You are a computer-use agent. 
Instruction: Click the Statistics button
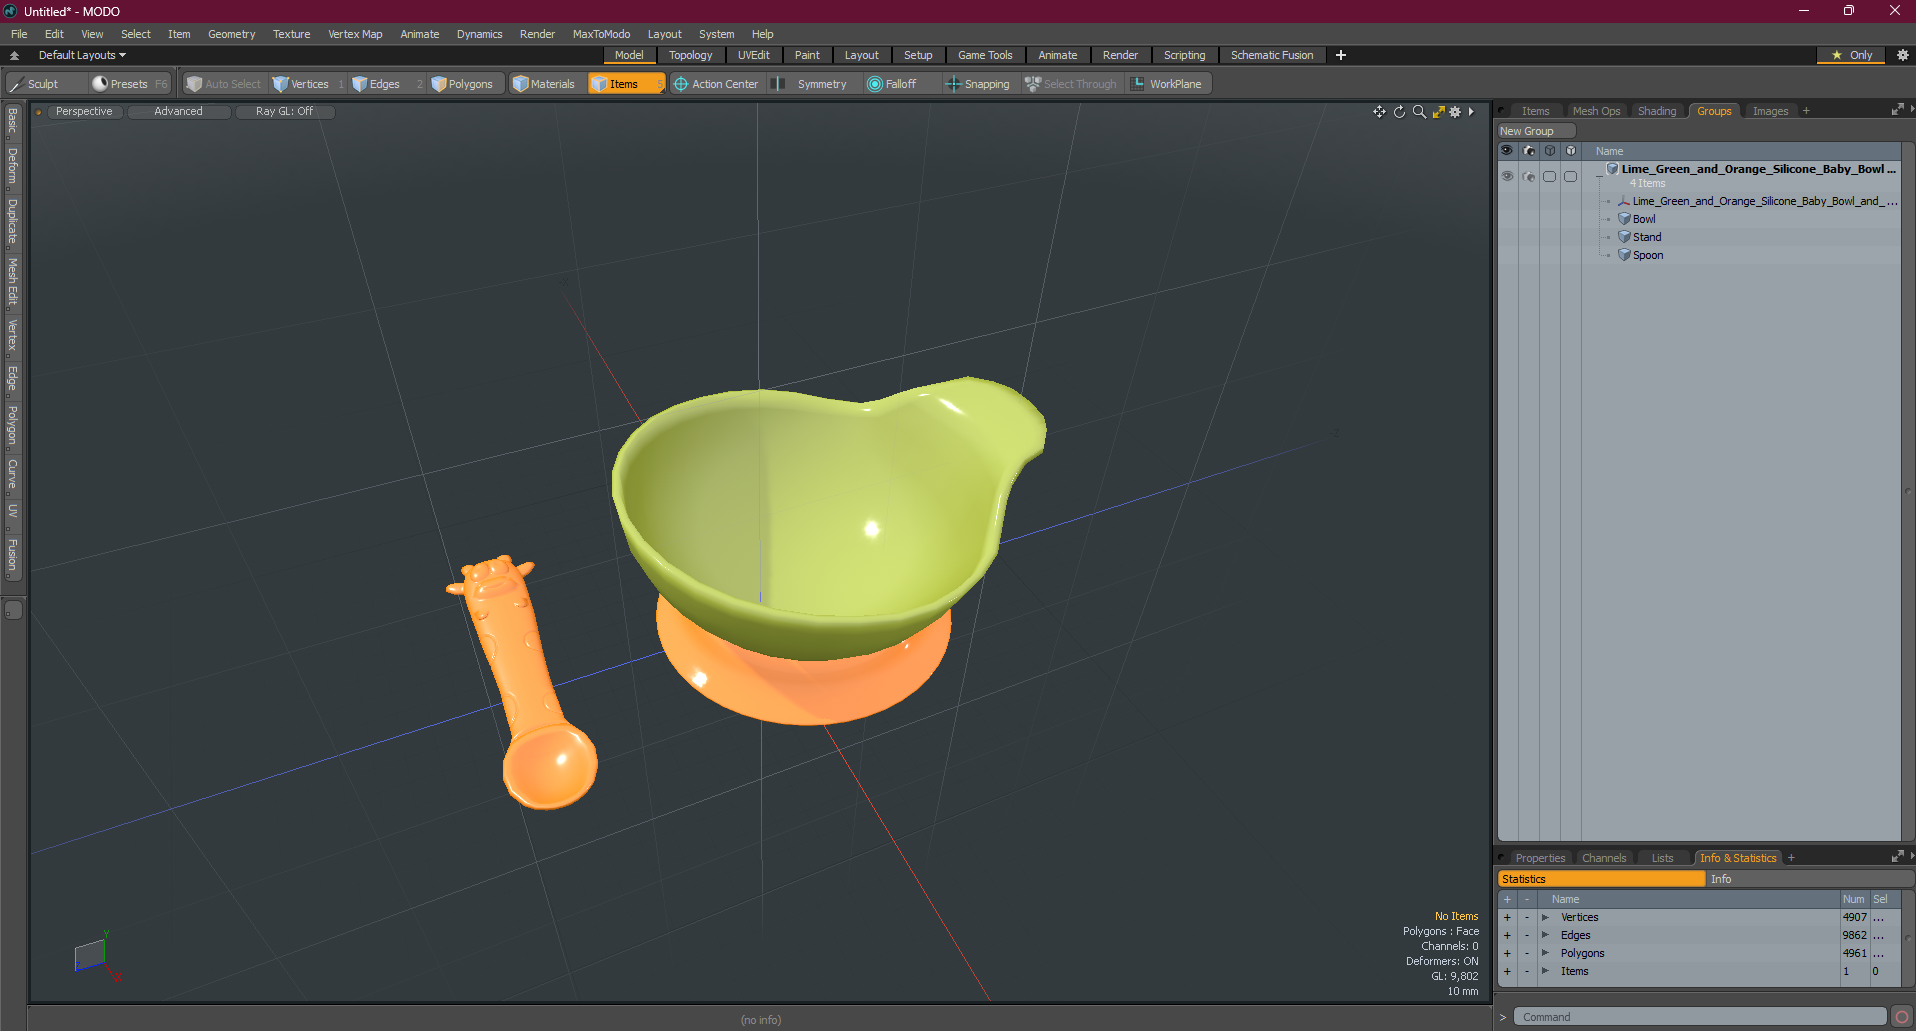(x=1601, y=879)
